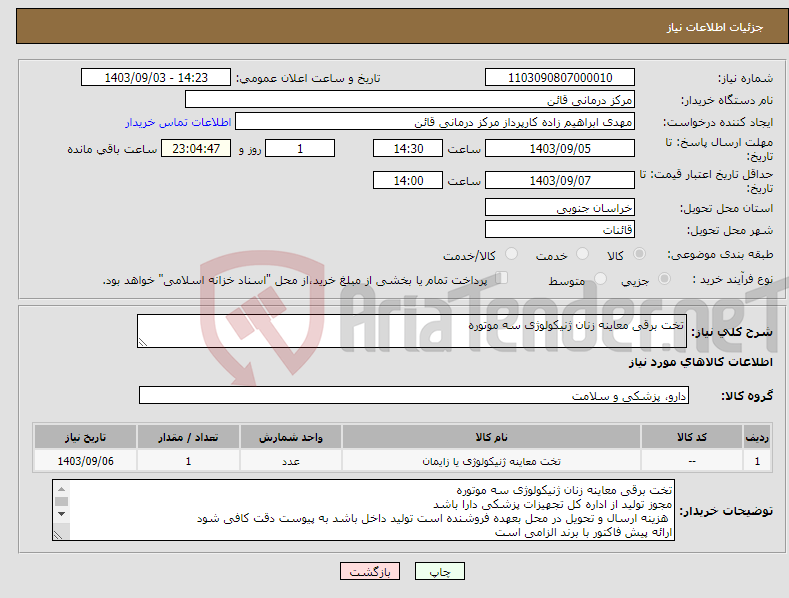
Task: Click the announcement date field 1403/09/03 - 14:23
Action: click(x=155, y=78)
